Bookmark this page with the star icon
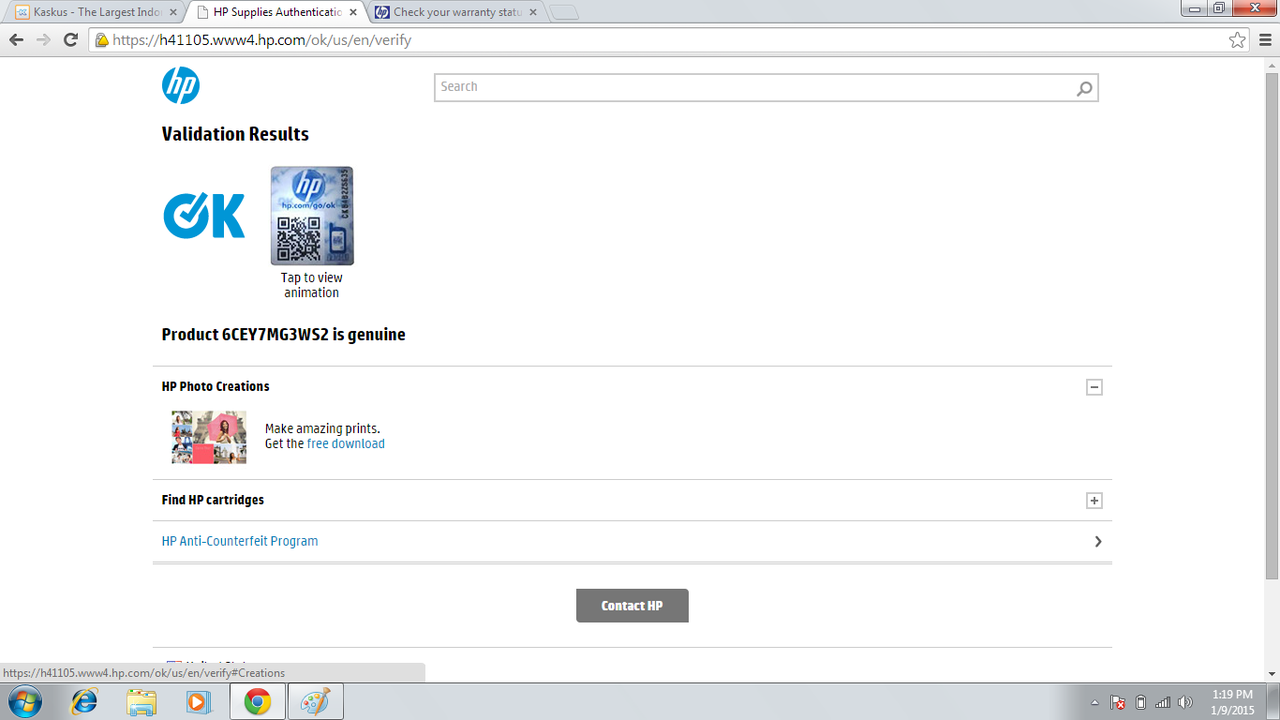 point(1238,40)
